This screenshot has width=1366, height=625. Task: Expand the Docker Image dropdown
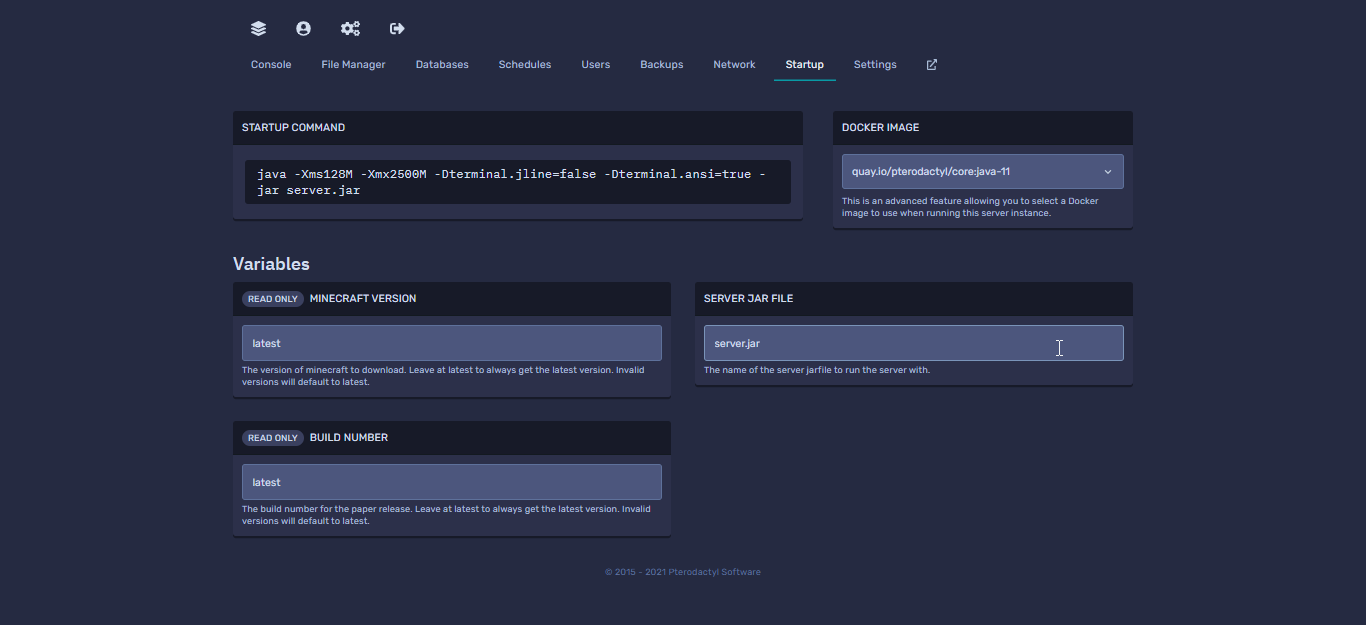[982, 171]
